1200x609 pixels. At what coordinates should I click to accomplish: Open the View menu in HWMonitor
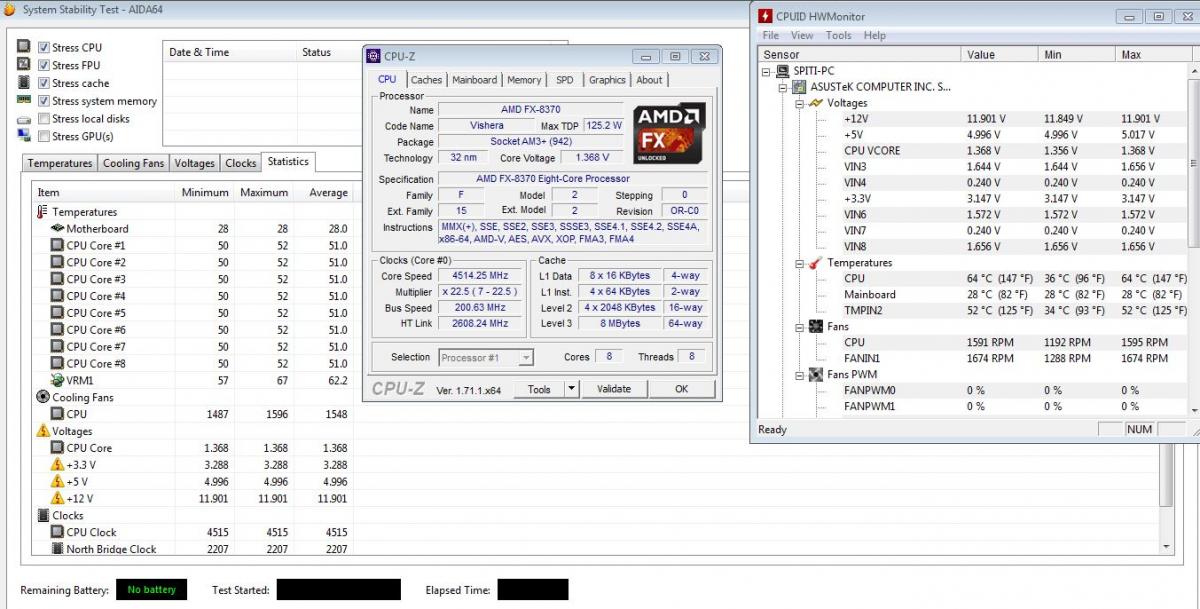pos(803,35)
